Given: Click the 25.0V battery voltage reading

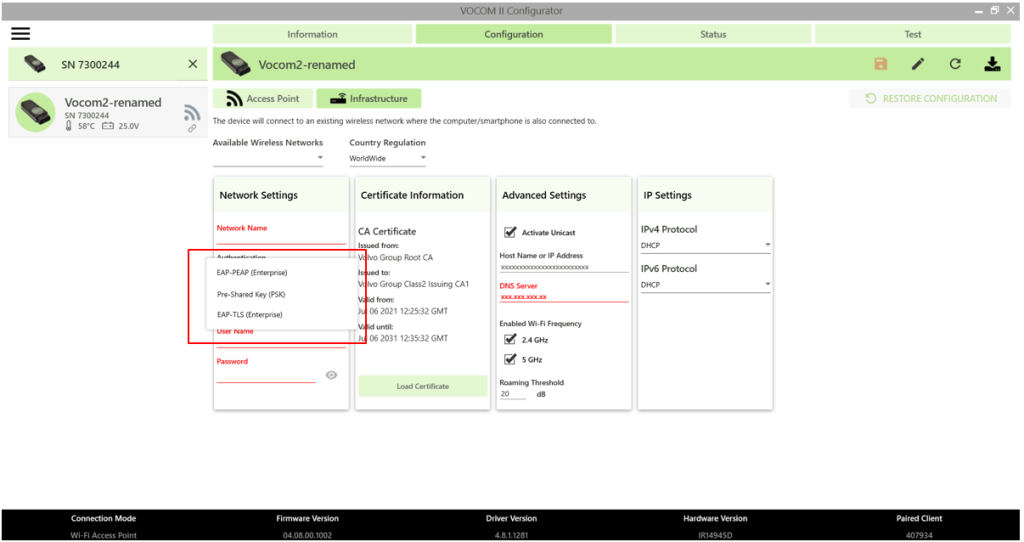Looking at the screenshot, I should (129, 126).
